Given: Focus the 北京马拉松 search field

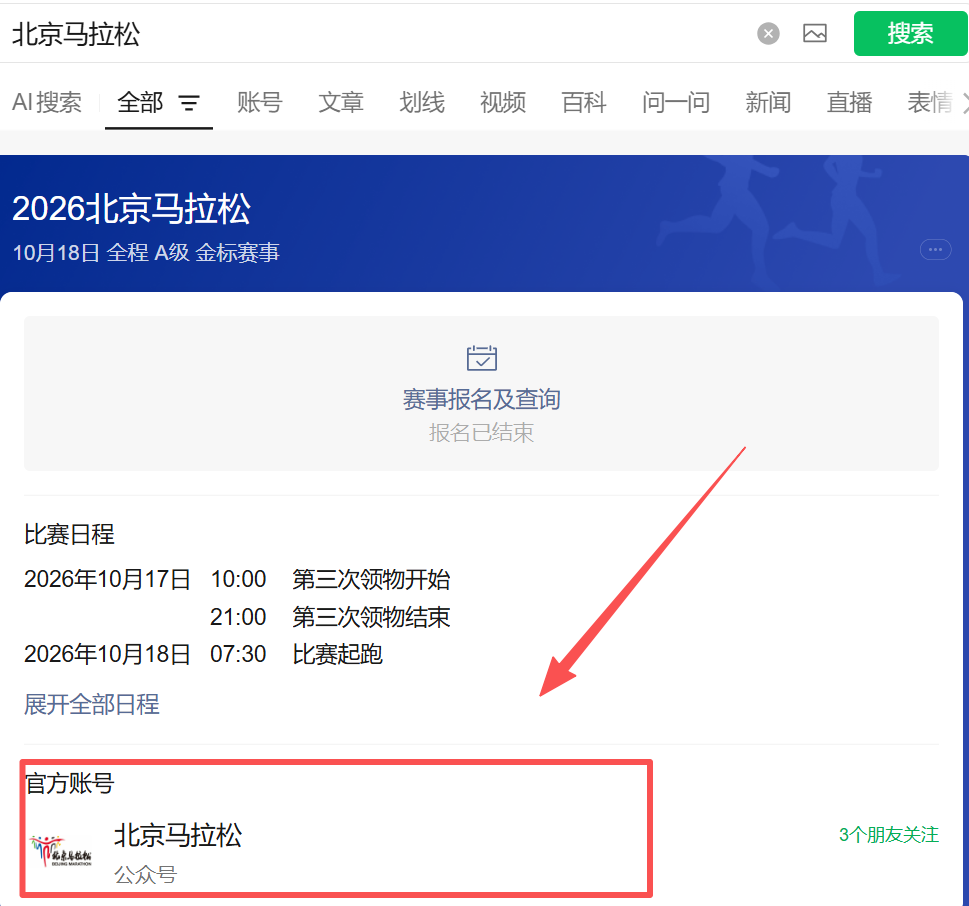Looking at the screenshot, I should point(377,33).
